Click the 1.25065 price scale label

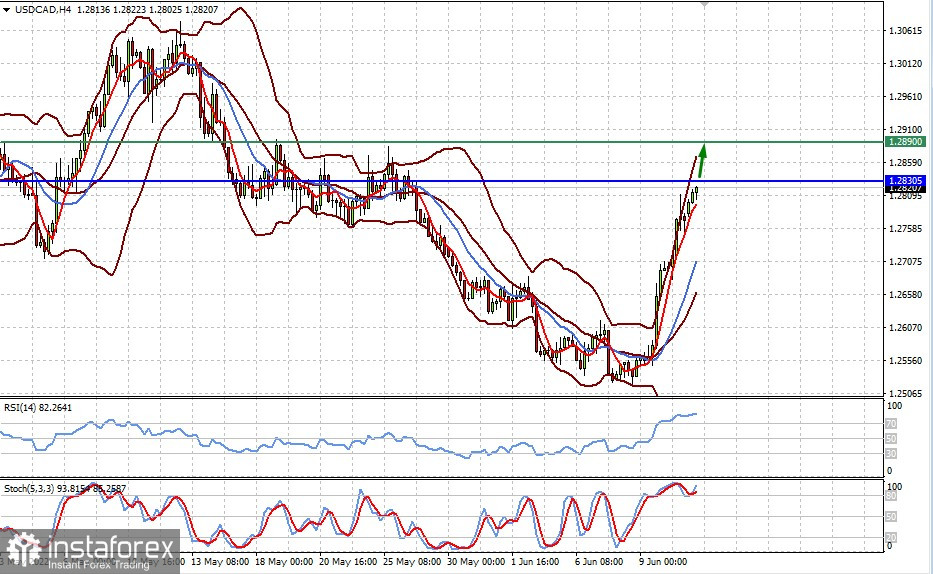[905, 393]
